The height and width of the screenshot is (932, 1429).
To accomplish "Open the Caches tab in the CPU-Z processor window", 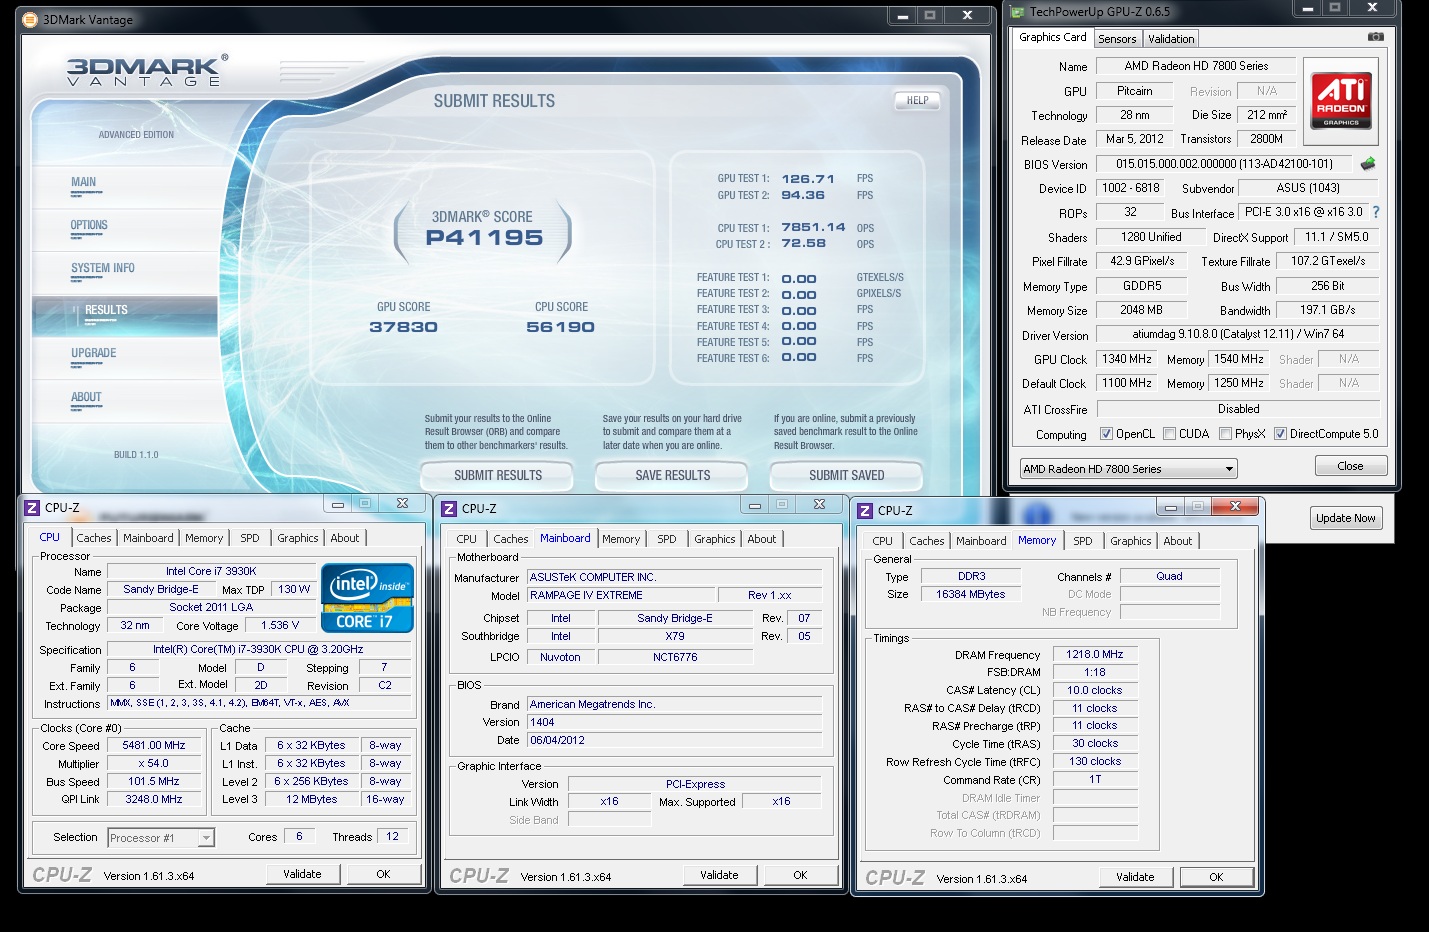I will pos(94,538).
